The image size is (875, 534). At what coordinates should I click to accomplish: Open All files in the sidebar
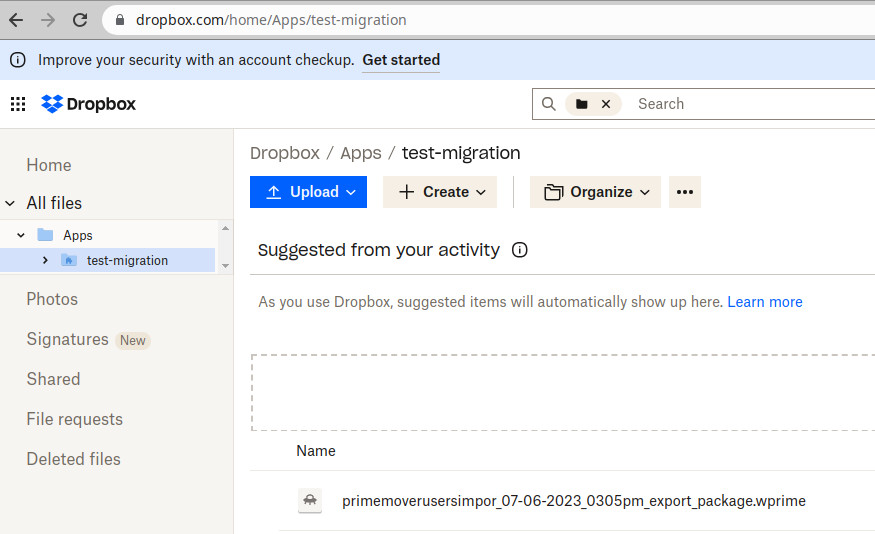54,203
